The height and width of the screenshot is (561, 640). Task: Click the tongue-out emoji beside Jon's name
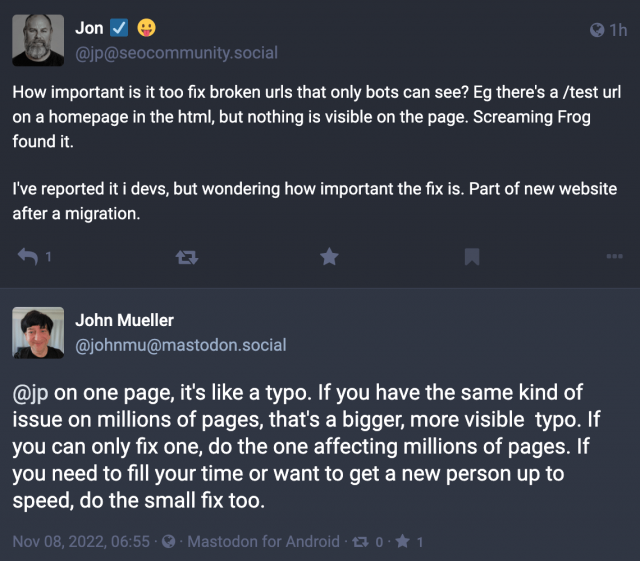[x=146, y=29]
